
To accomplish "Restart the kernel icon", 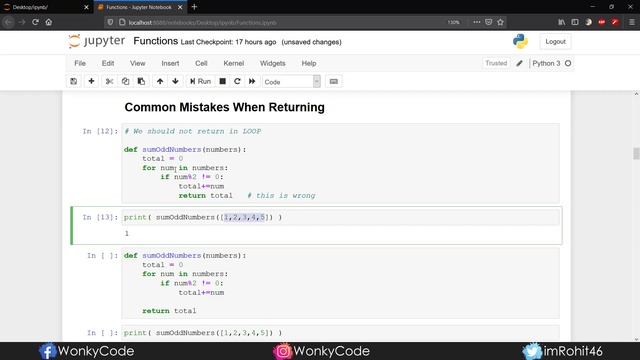I will (x=237, y=81).
